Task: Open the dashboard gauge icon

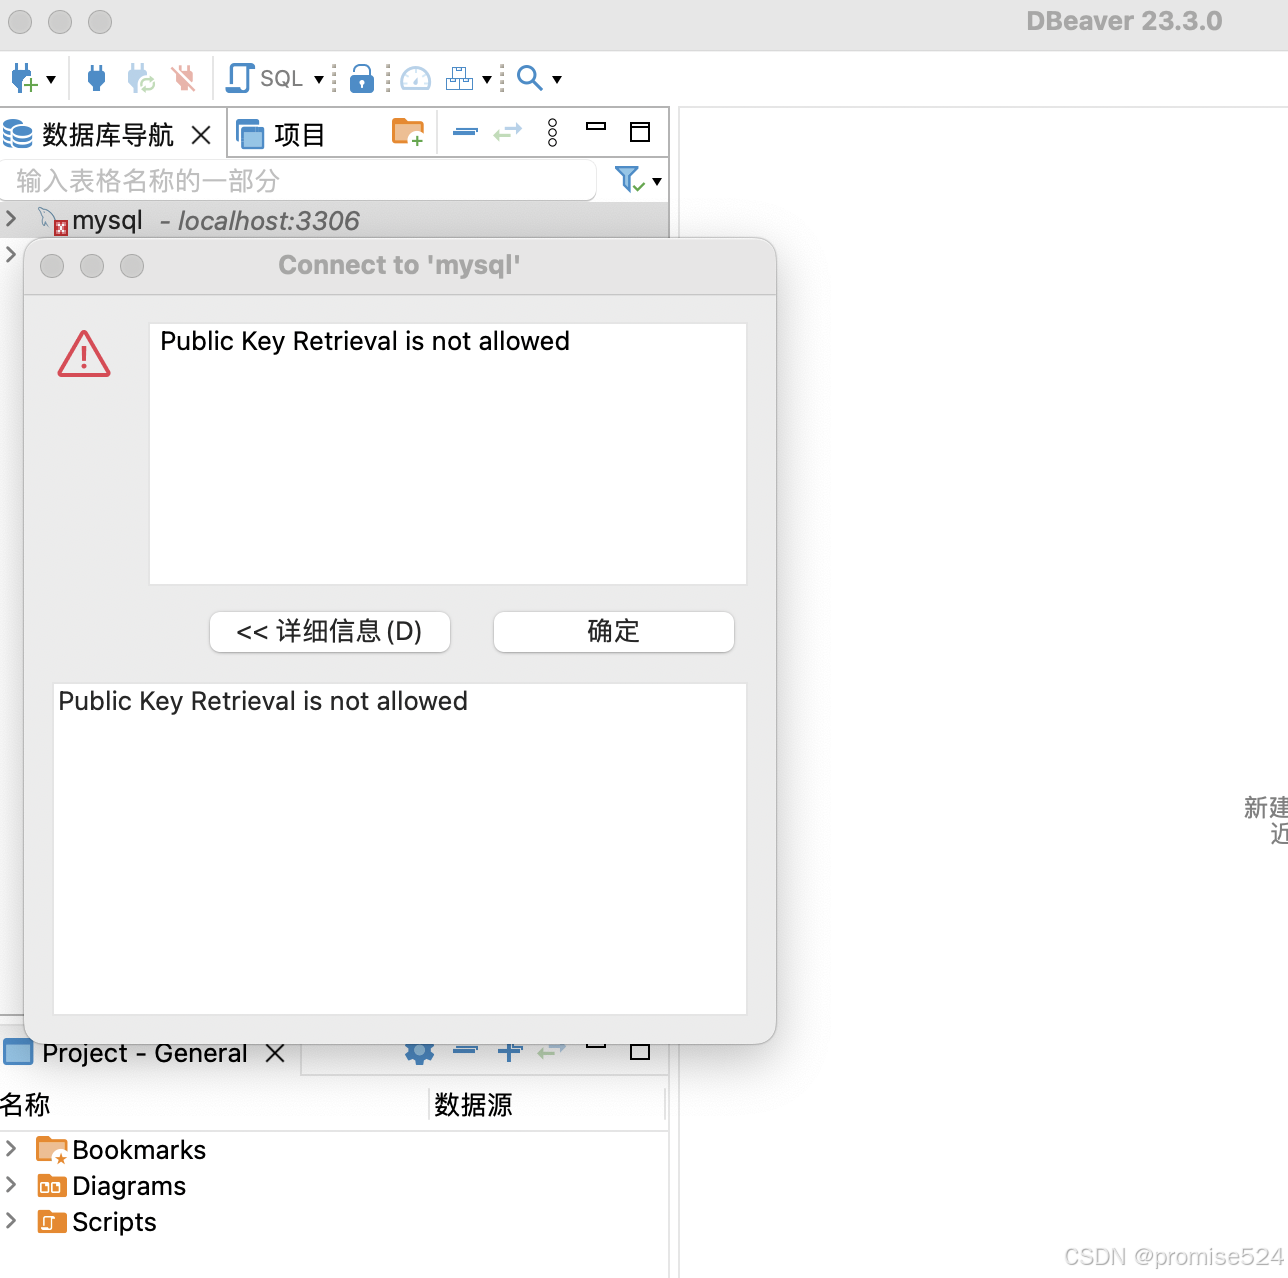Action: point(415,78)
